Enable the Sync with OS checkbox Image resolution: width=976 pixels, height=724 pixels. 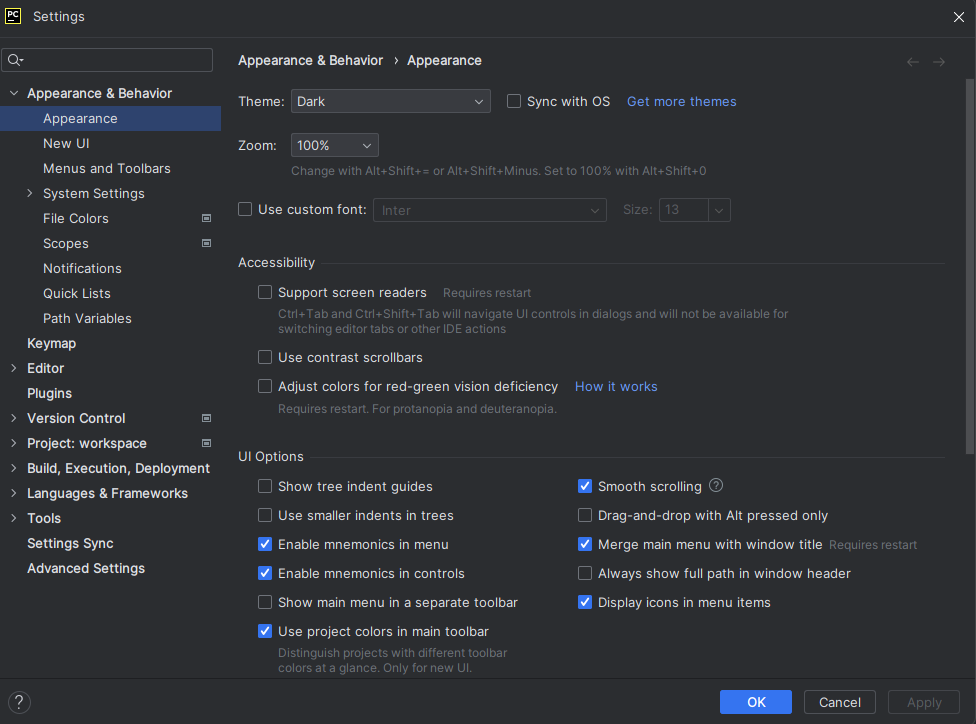[x=514, y=101]
